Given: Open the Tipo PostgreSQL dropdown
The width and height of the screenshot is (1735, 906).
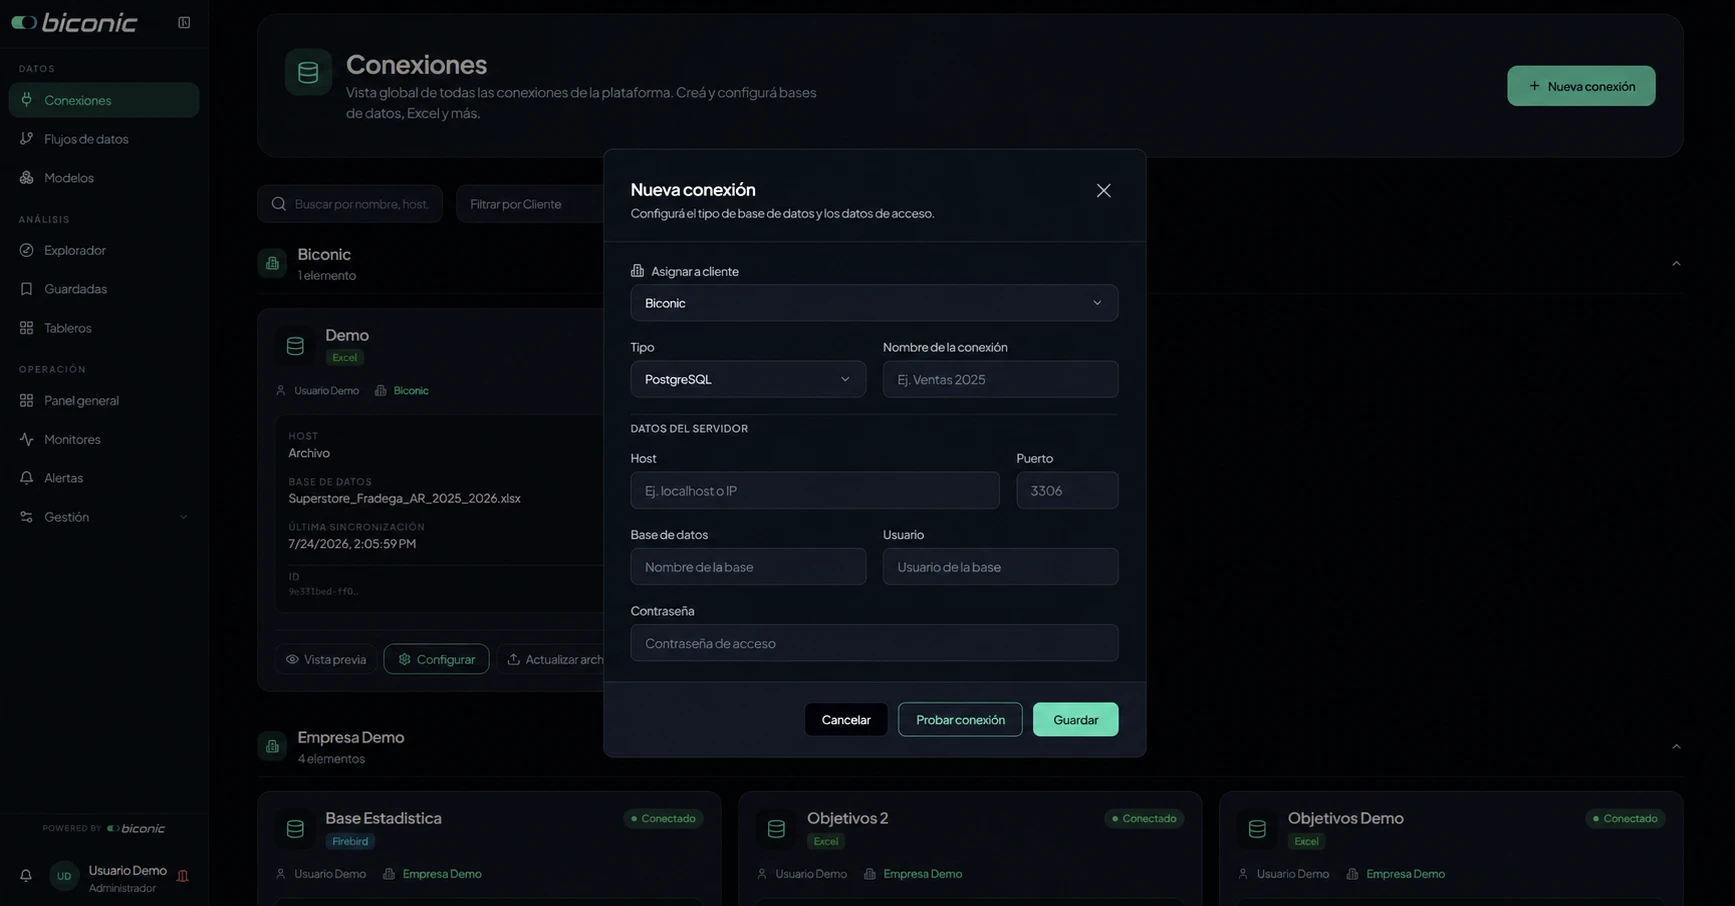Looking at the screenshot, I should pos(748,379).
